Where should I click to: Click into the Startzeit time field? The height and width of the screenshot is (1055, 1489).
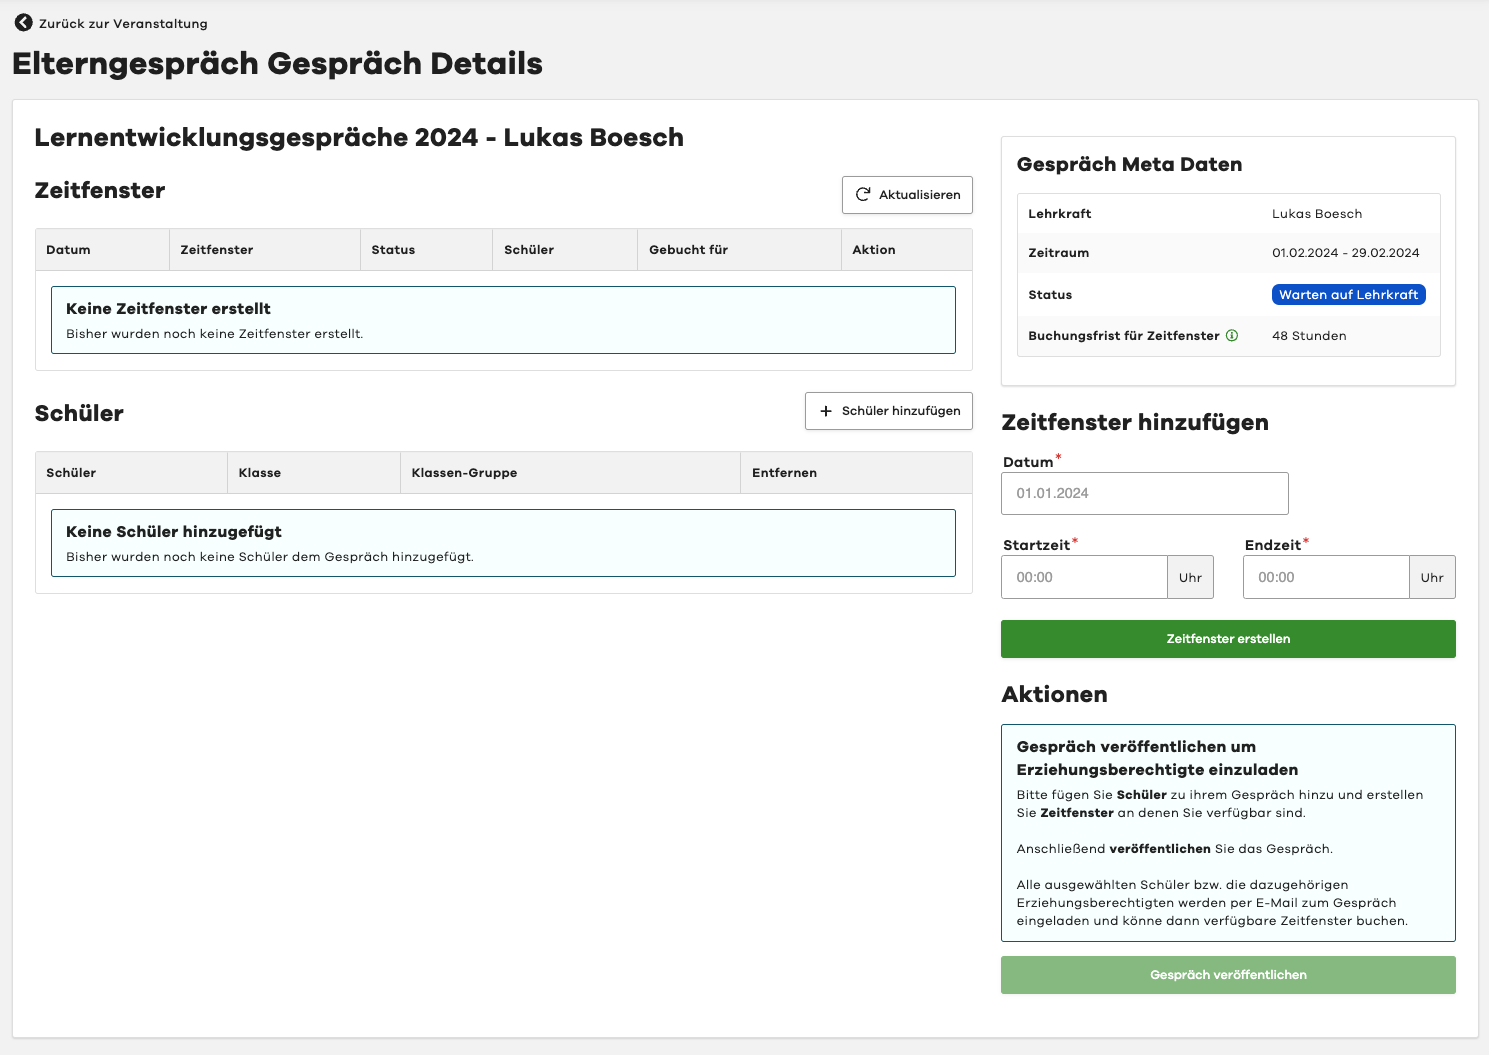click(x=1084, y=578)
